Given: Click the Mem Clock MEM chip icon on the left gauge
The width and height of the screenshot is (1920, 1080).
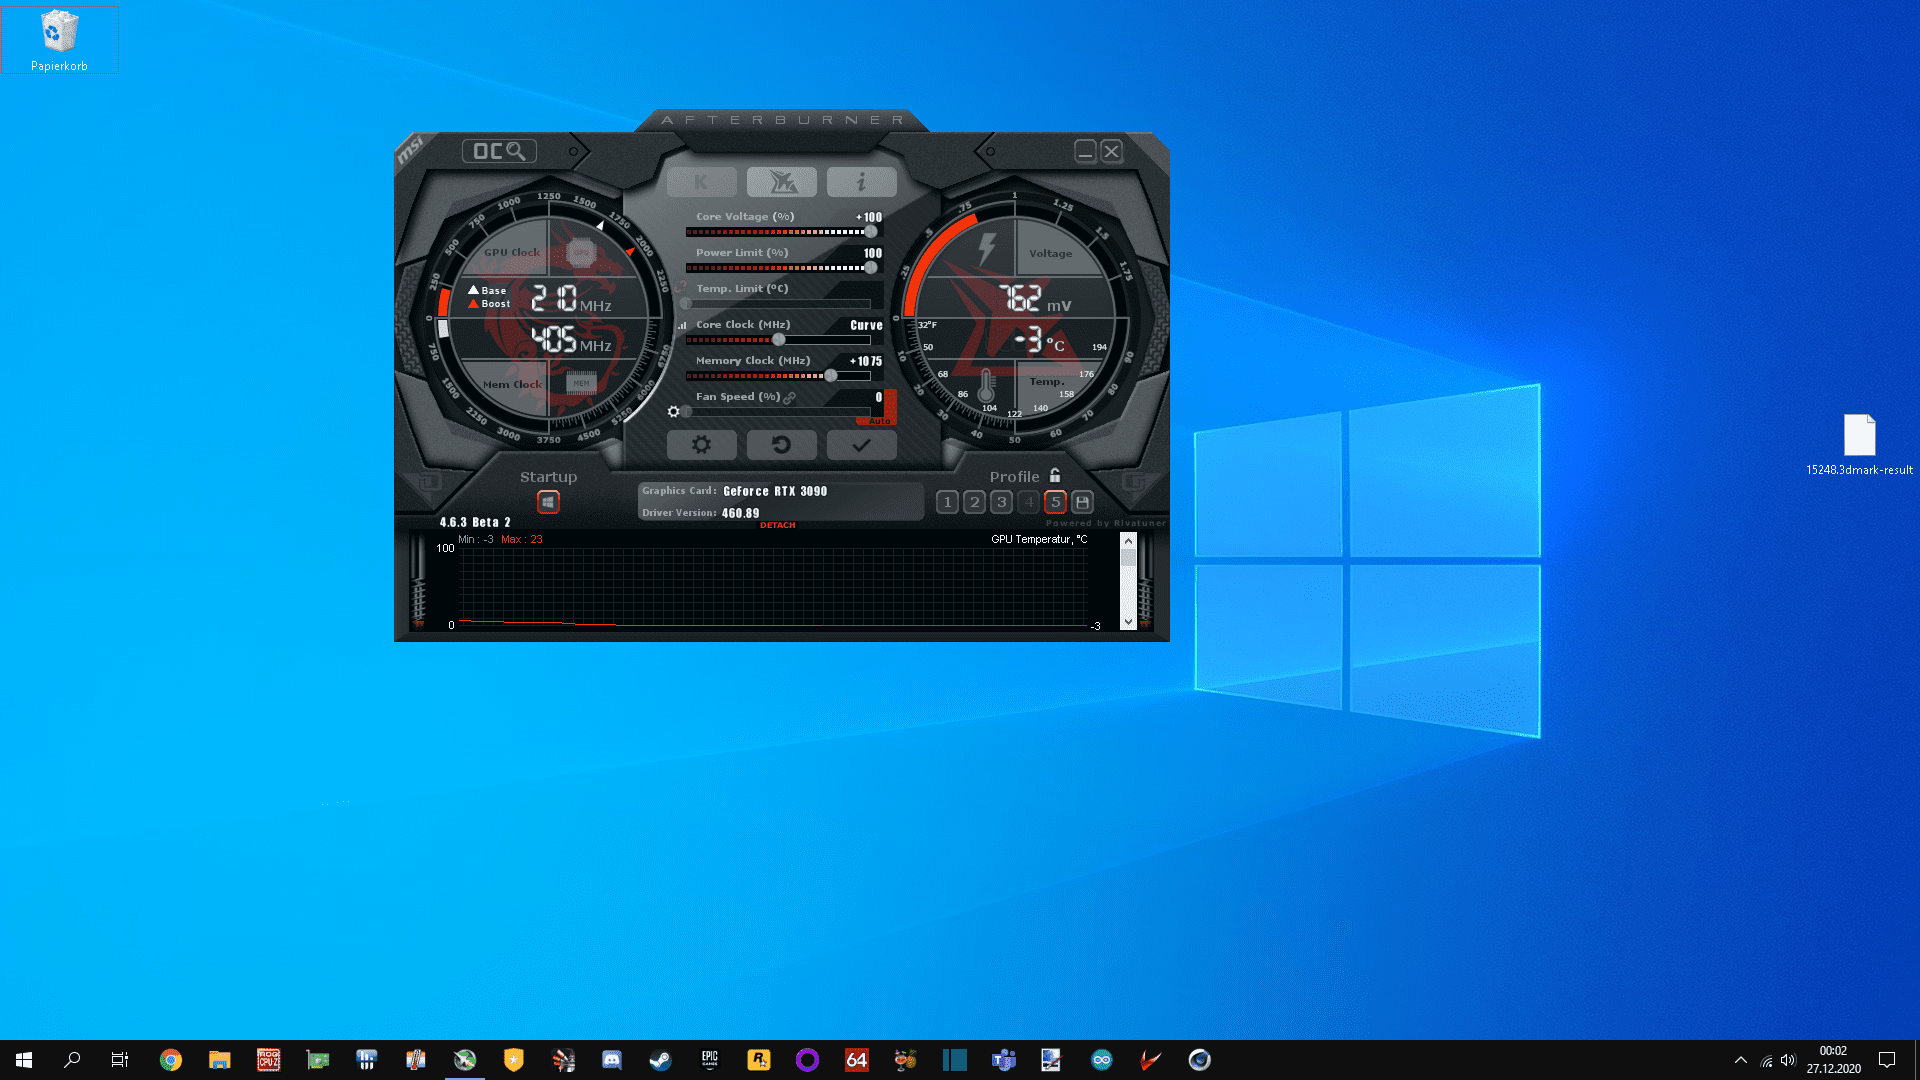Looking at the screenshot, I should click(x=581, y=382).
